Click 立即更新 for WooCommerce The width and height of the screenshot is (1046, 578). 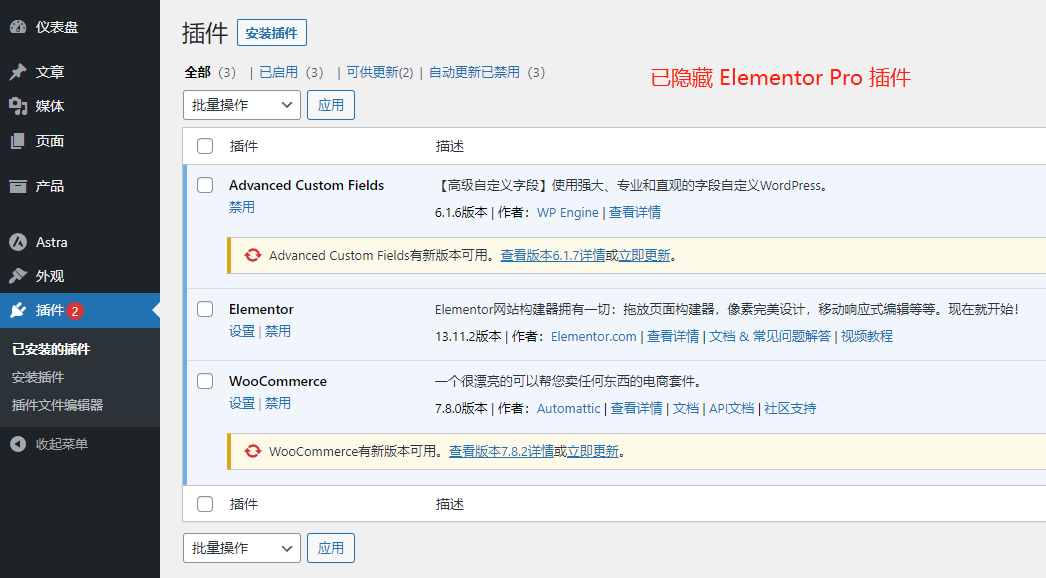593,451
